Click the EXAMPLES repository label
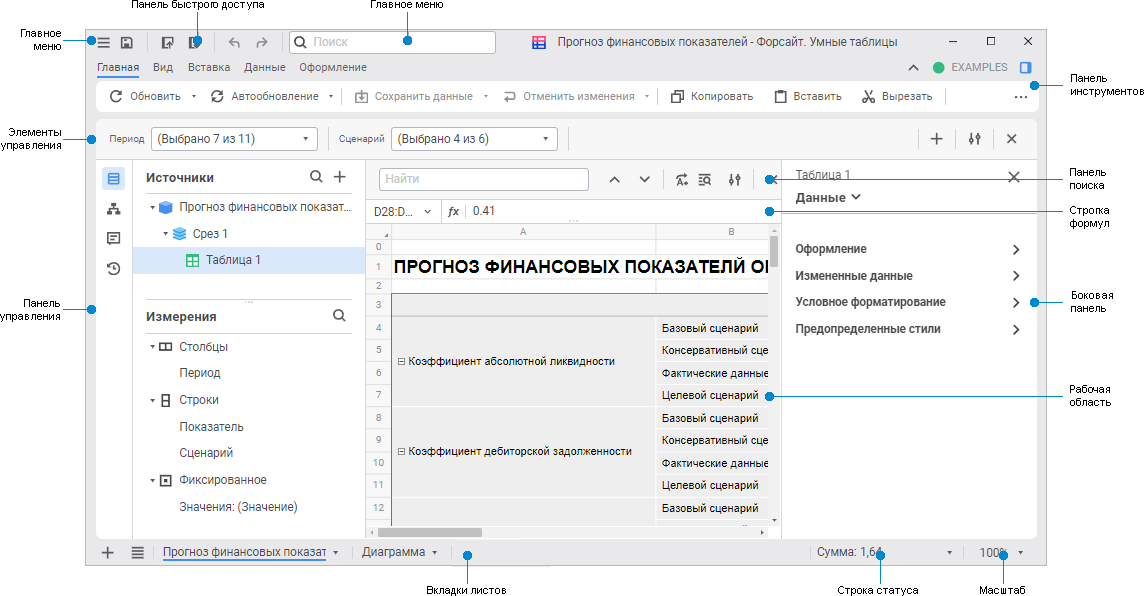Viewport: 1144px width, 596px height. coord(979,67)
